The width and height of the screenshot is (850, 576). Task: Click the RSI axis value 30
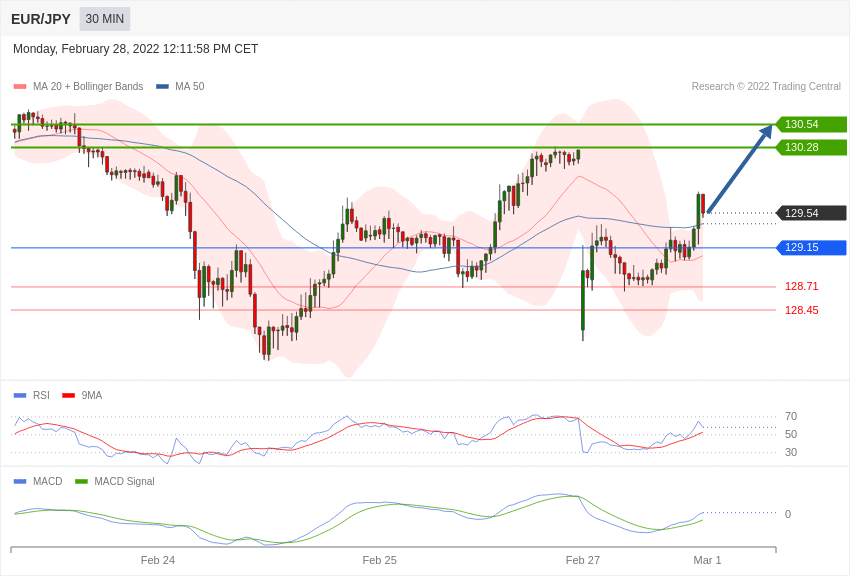pos(791,452)
